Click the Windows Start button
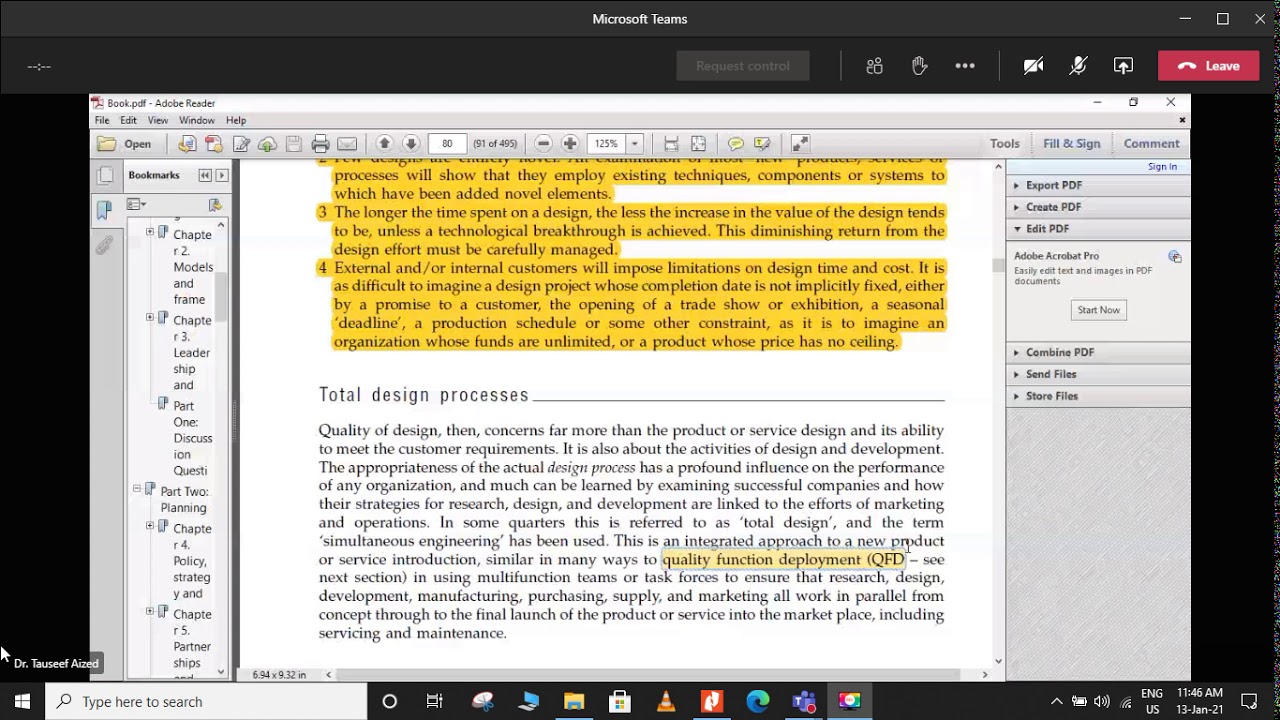Image resolution: width=1280 pixels, height=720 pixels. pos(22,701)
